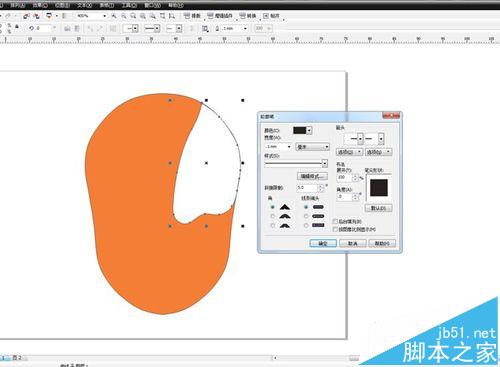500x367 pixels.
Task: Open the line style dropdown in the dialog
Action: (x=296, y=163)
